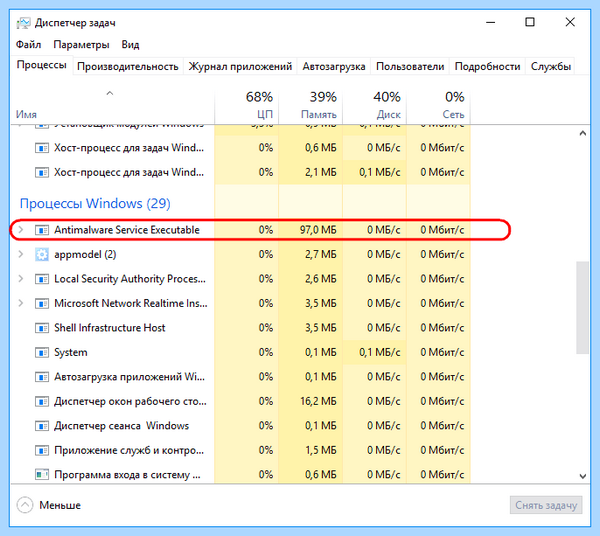This screenshot has width=600, height=536.
Task: Click the System process icon
Action: click(x=42, y=352)
